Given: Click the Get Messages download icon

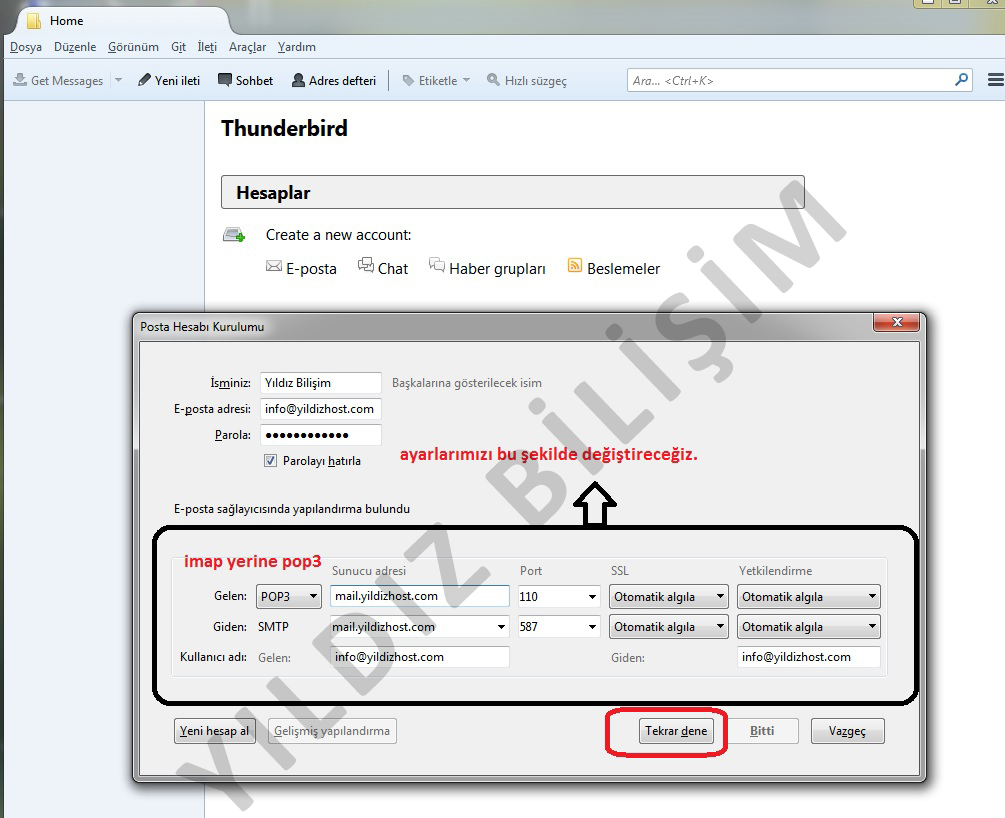Looking at the screenshot, I should pyautogui.click(x=20, y=80).
